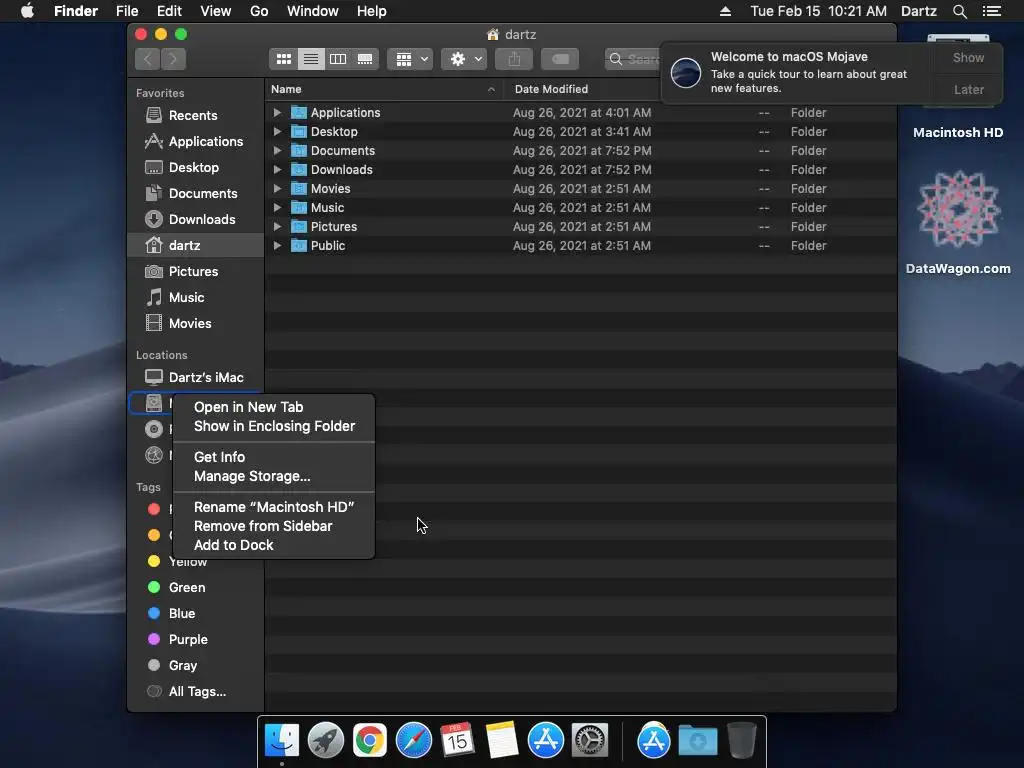Choose Rename "Macintosh HD"

pos(274,507)
